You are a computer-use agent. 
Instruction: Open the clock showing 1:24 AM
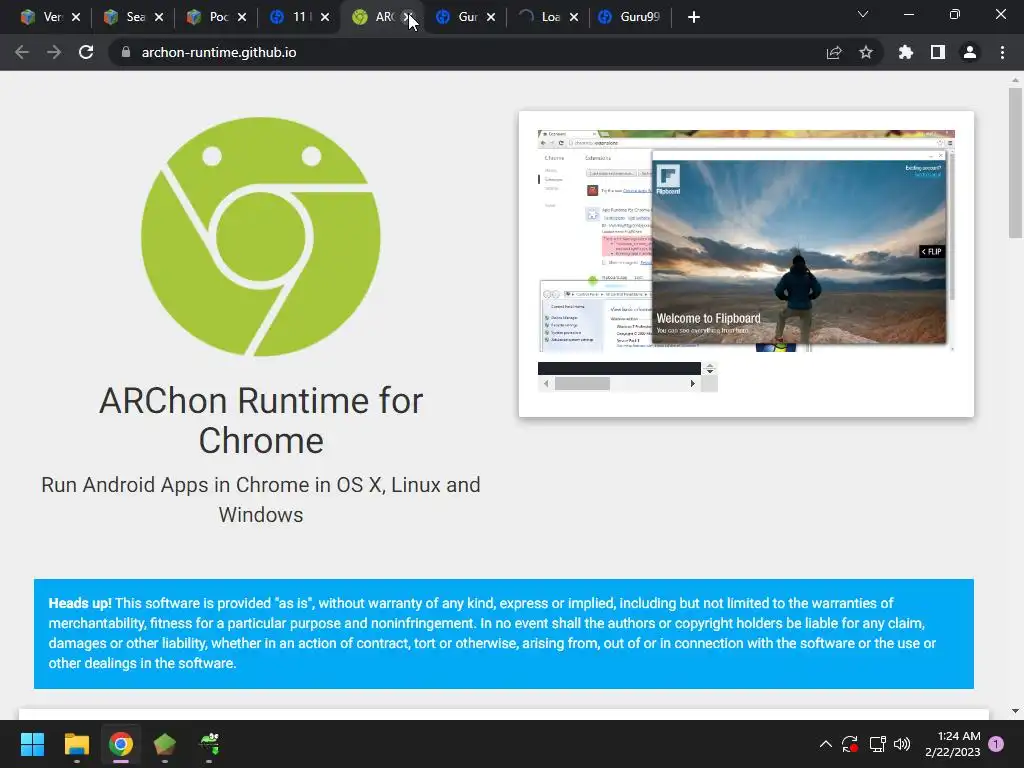[x=953, y=744]
